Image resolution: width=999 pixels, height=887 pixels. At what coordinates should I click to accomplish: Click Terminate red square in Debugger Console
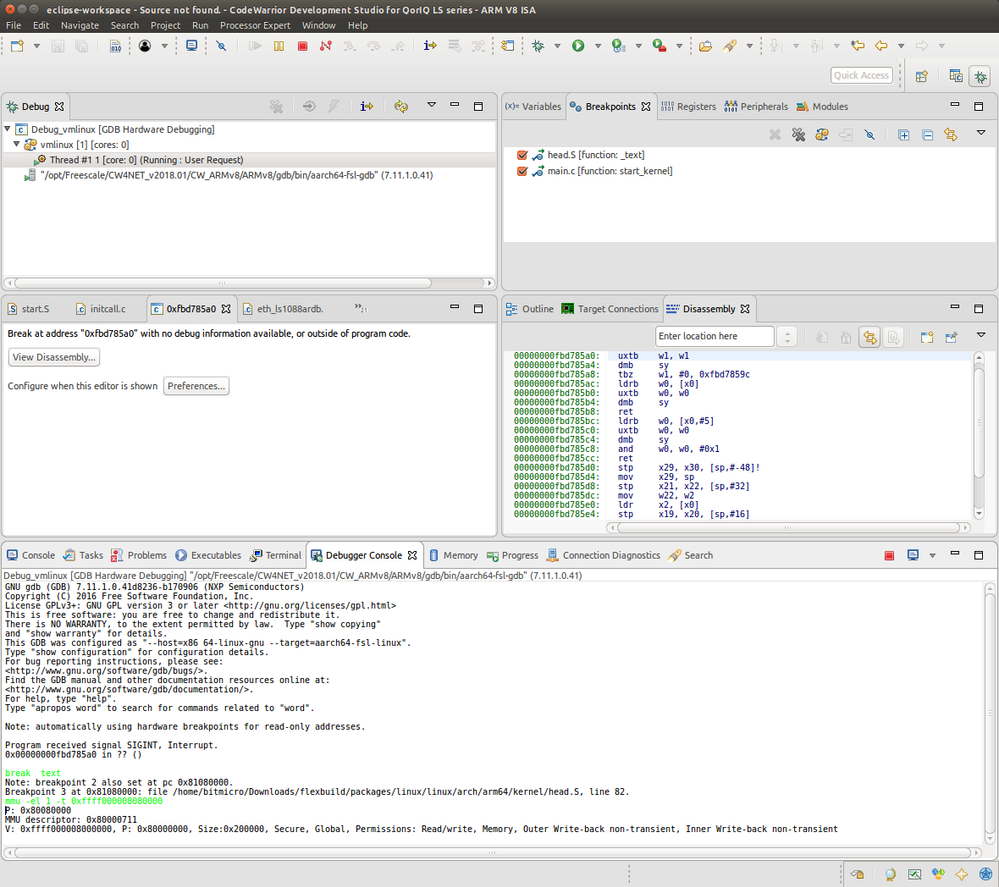click(889, 556)
